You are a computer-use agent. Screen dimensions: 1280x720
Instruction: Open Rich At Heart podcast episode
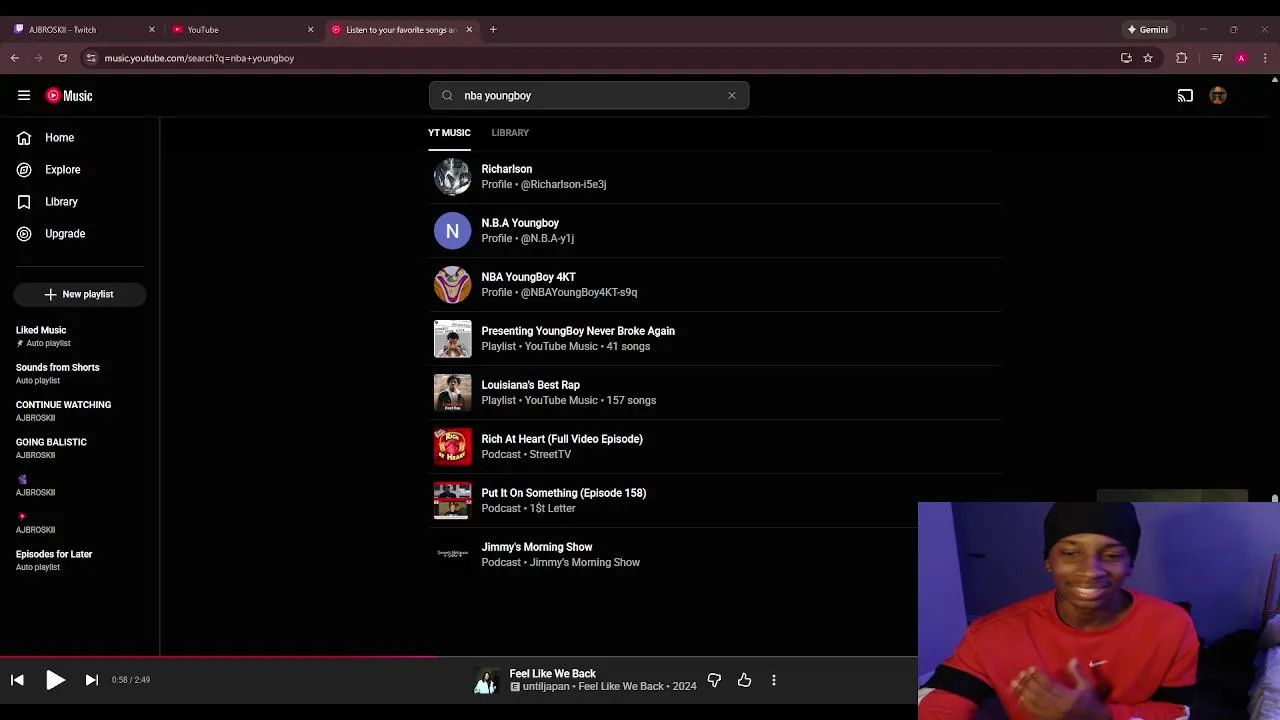tap(715, 447)
